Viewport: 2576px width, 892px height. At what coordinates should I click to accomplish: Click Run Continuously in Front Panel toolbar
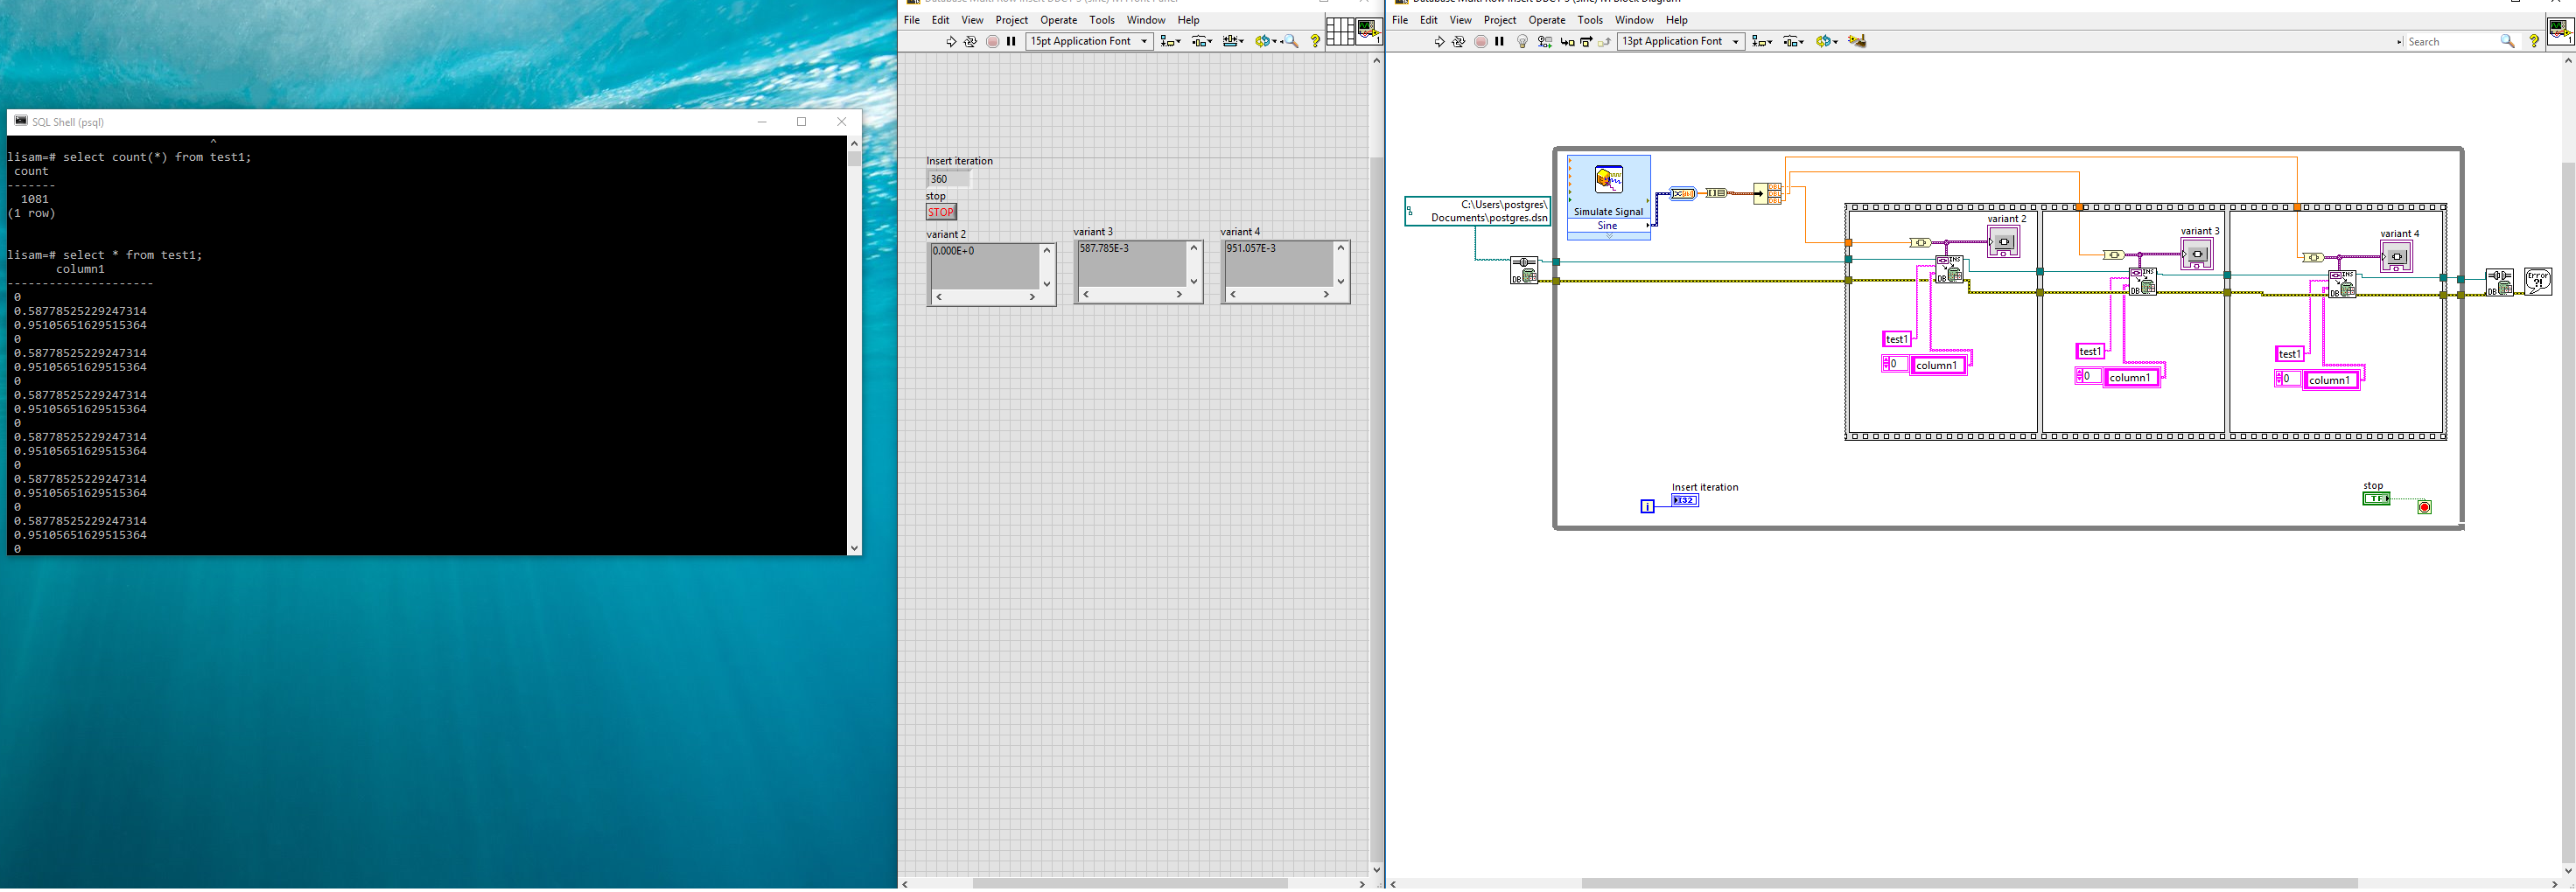(970, 41)
